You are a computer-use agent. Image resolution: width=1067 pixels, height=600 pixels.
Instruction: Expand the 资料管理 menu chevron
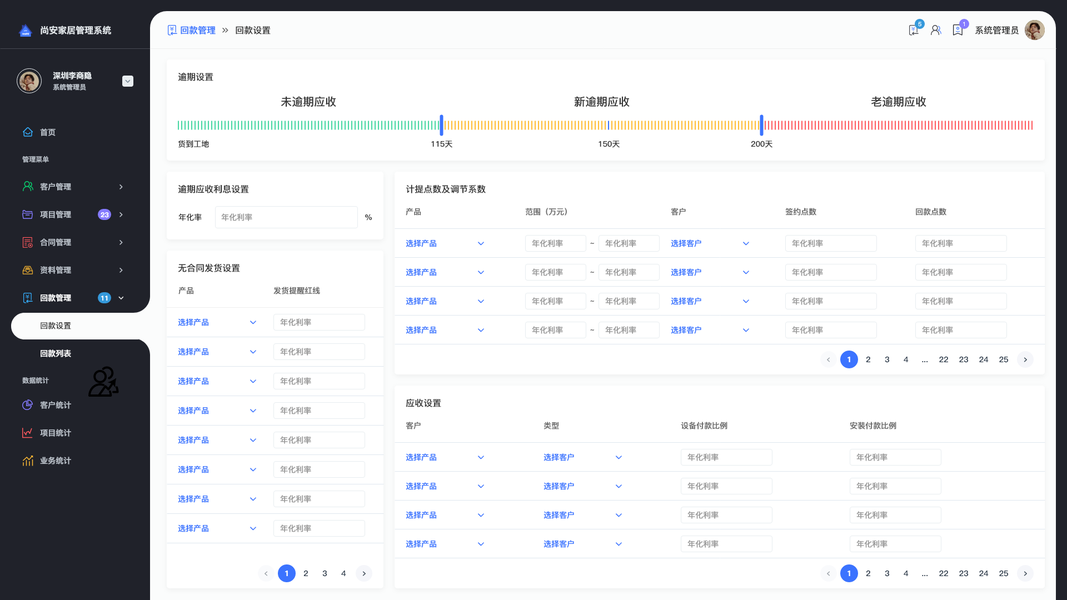pos(121,270)
